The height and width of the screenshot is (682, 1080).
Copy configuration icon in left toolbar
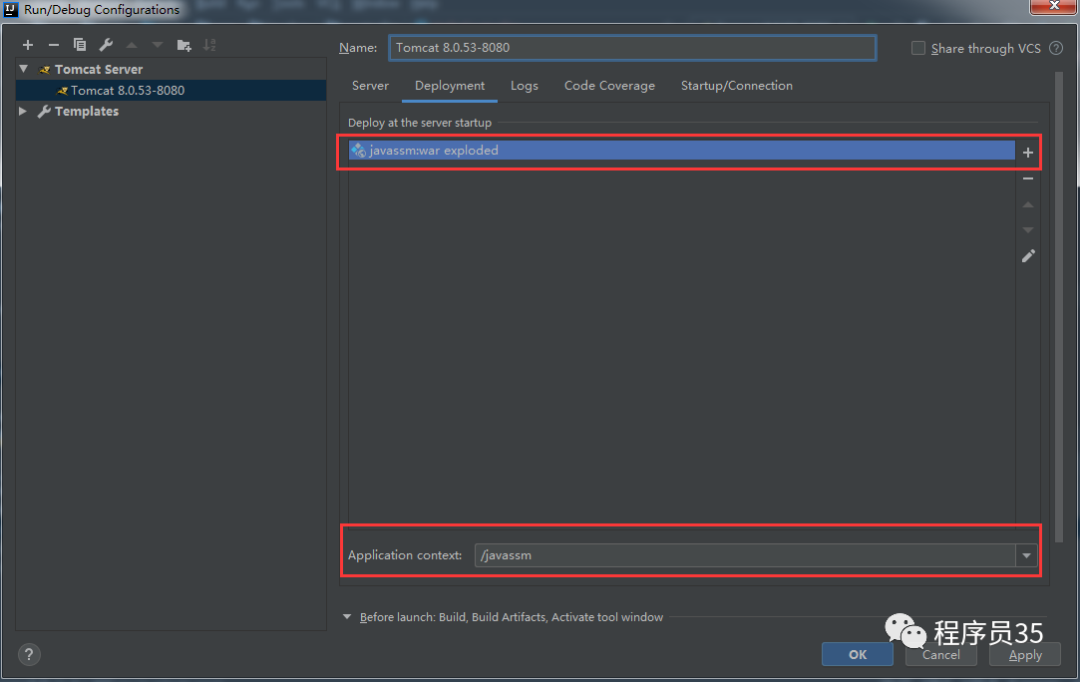[80, 45]
